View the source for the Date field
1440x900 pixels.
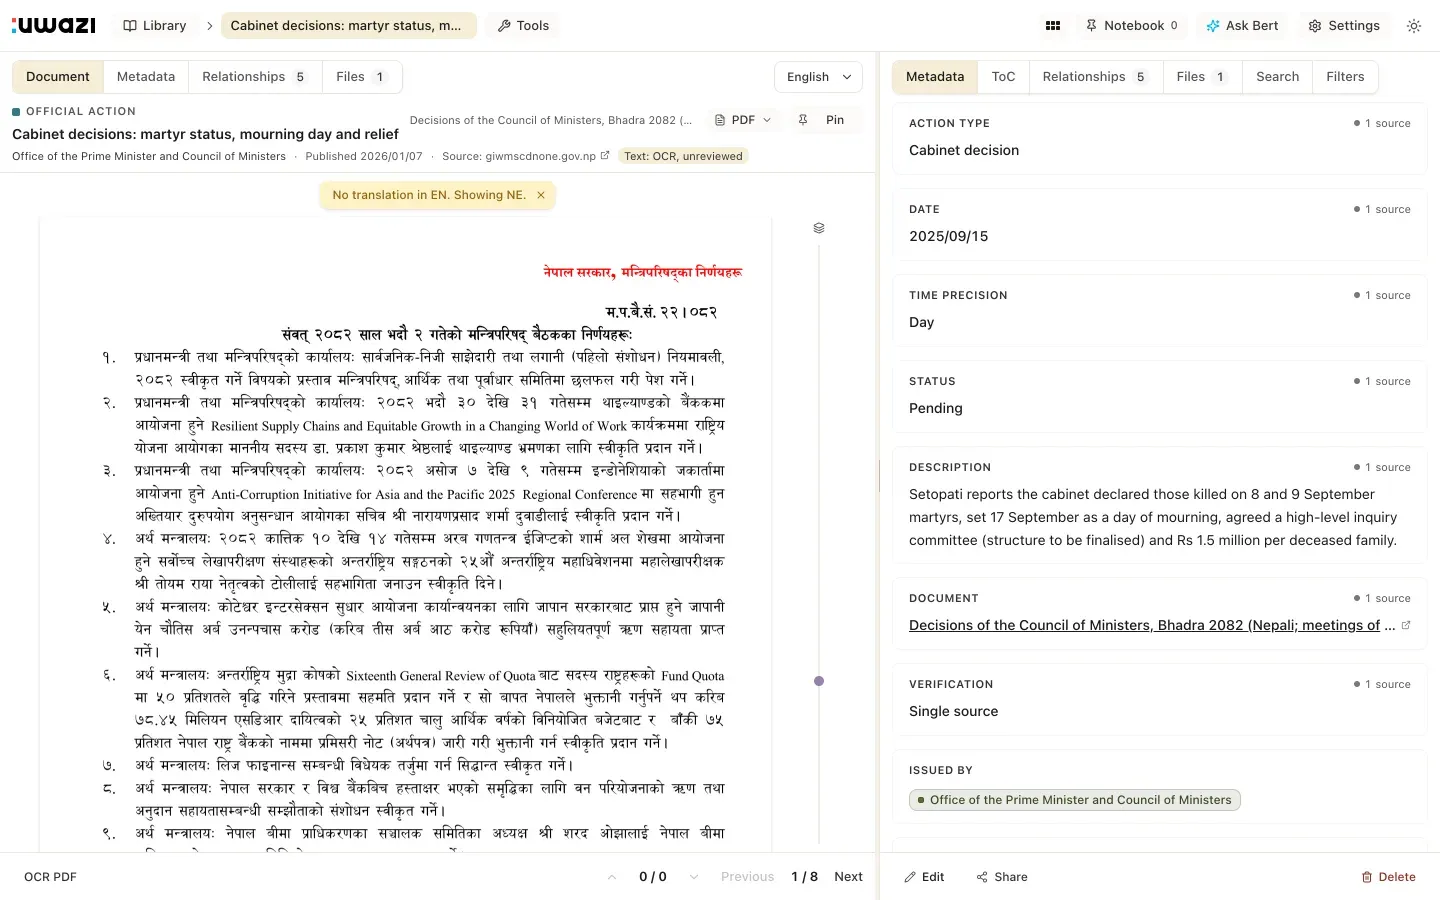click(1383, 209)
